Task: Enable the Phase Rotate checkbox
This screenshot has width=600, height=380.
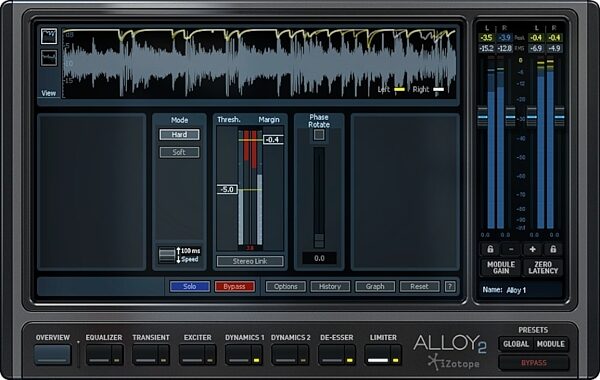Action: coord(319,135)
